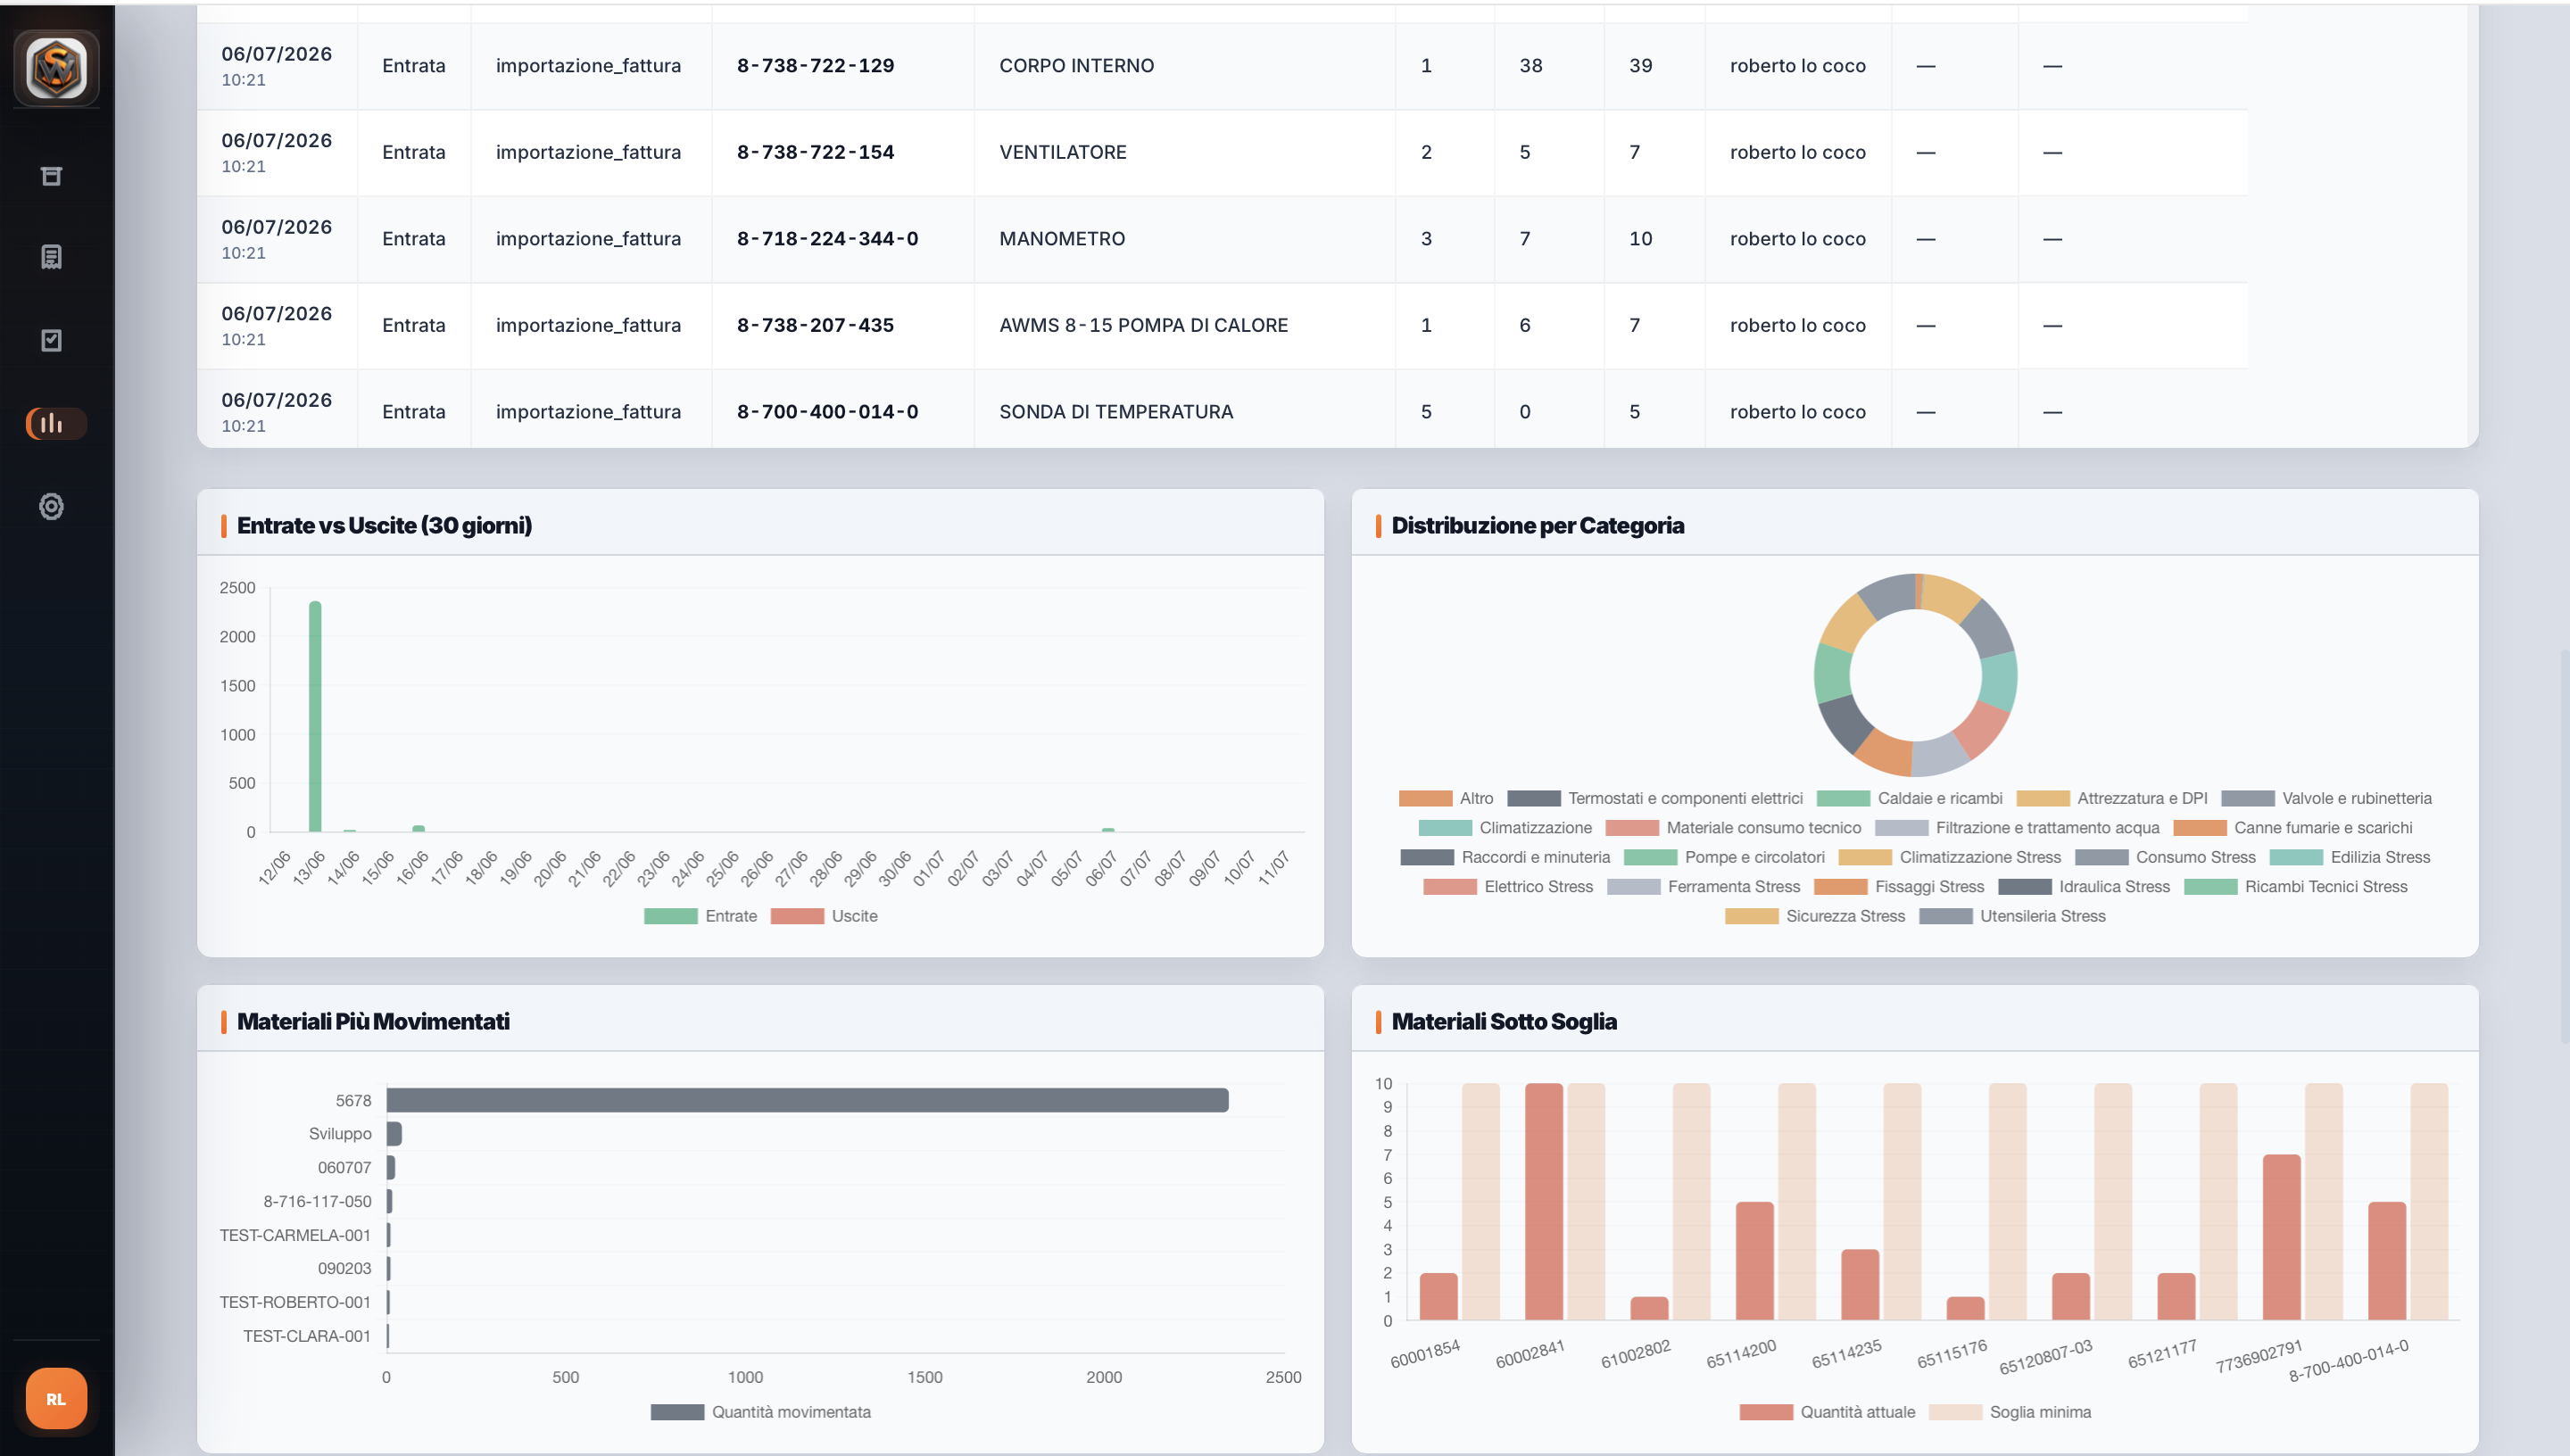Toggle Pompe e circolatori legend item

(1724, 857)
